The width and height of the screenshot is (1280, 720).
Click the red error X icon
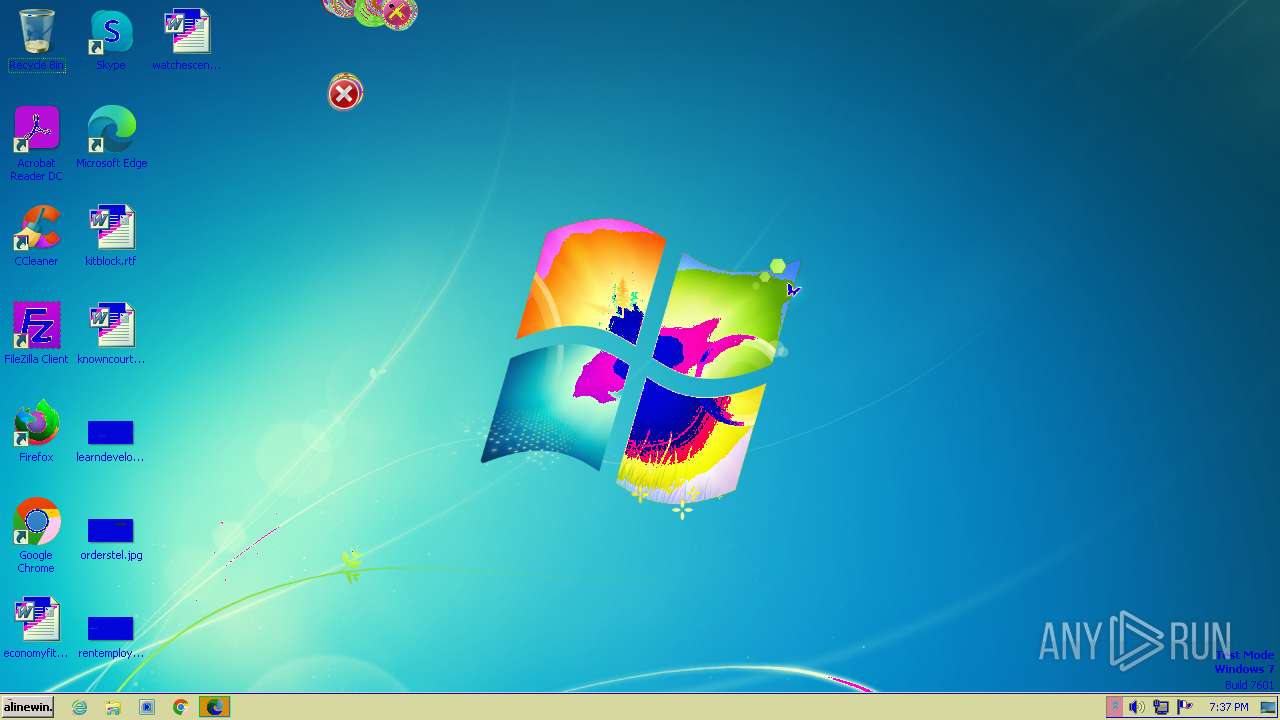[x=345, y=93]
